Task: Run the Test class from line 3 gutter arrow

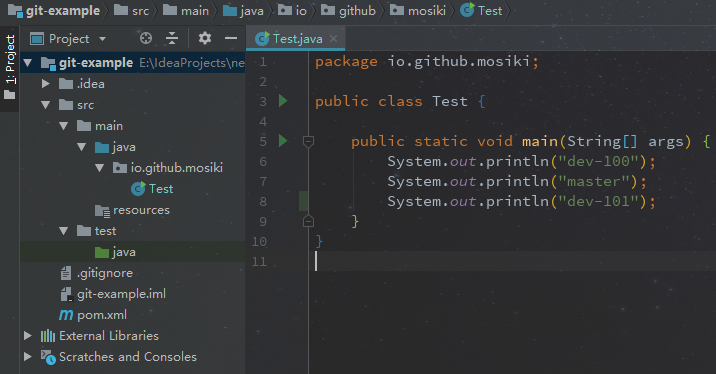Action: pos(283,100)
